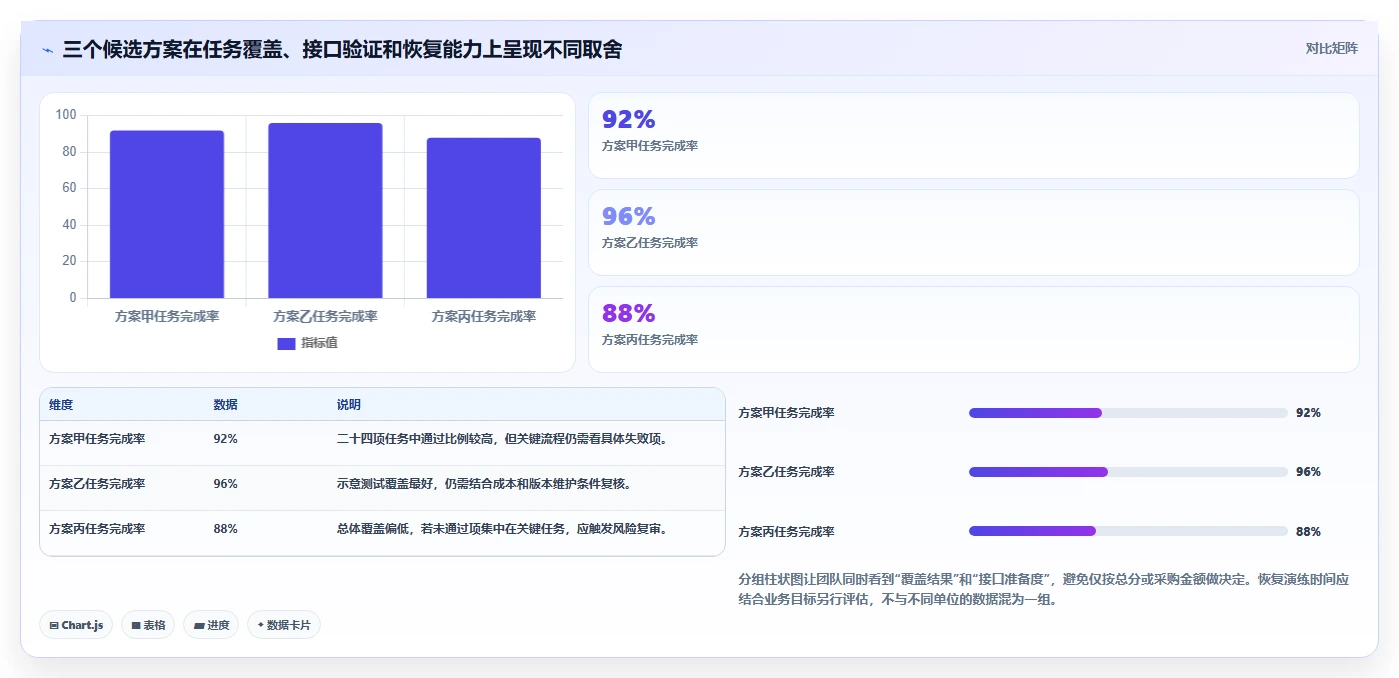Click the 方案丙任务完成率 bar in the chart

(483, 218)
